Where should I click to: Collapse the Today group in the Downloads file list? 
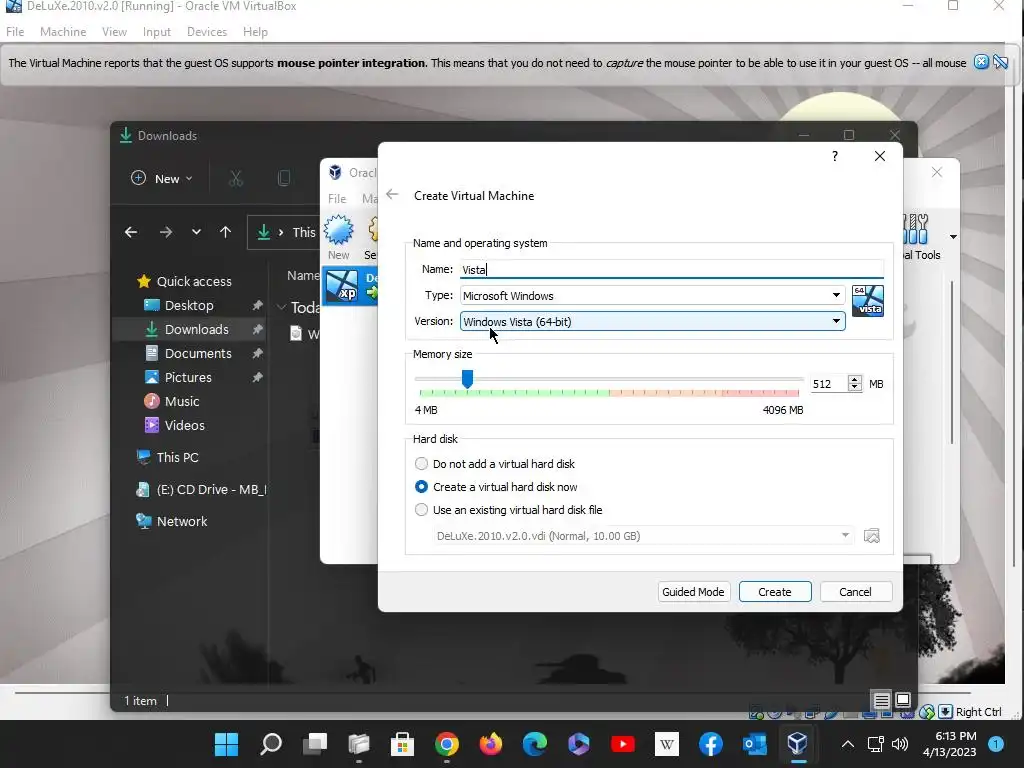coord(281,307)
